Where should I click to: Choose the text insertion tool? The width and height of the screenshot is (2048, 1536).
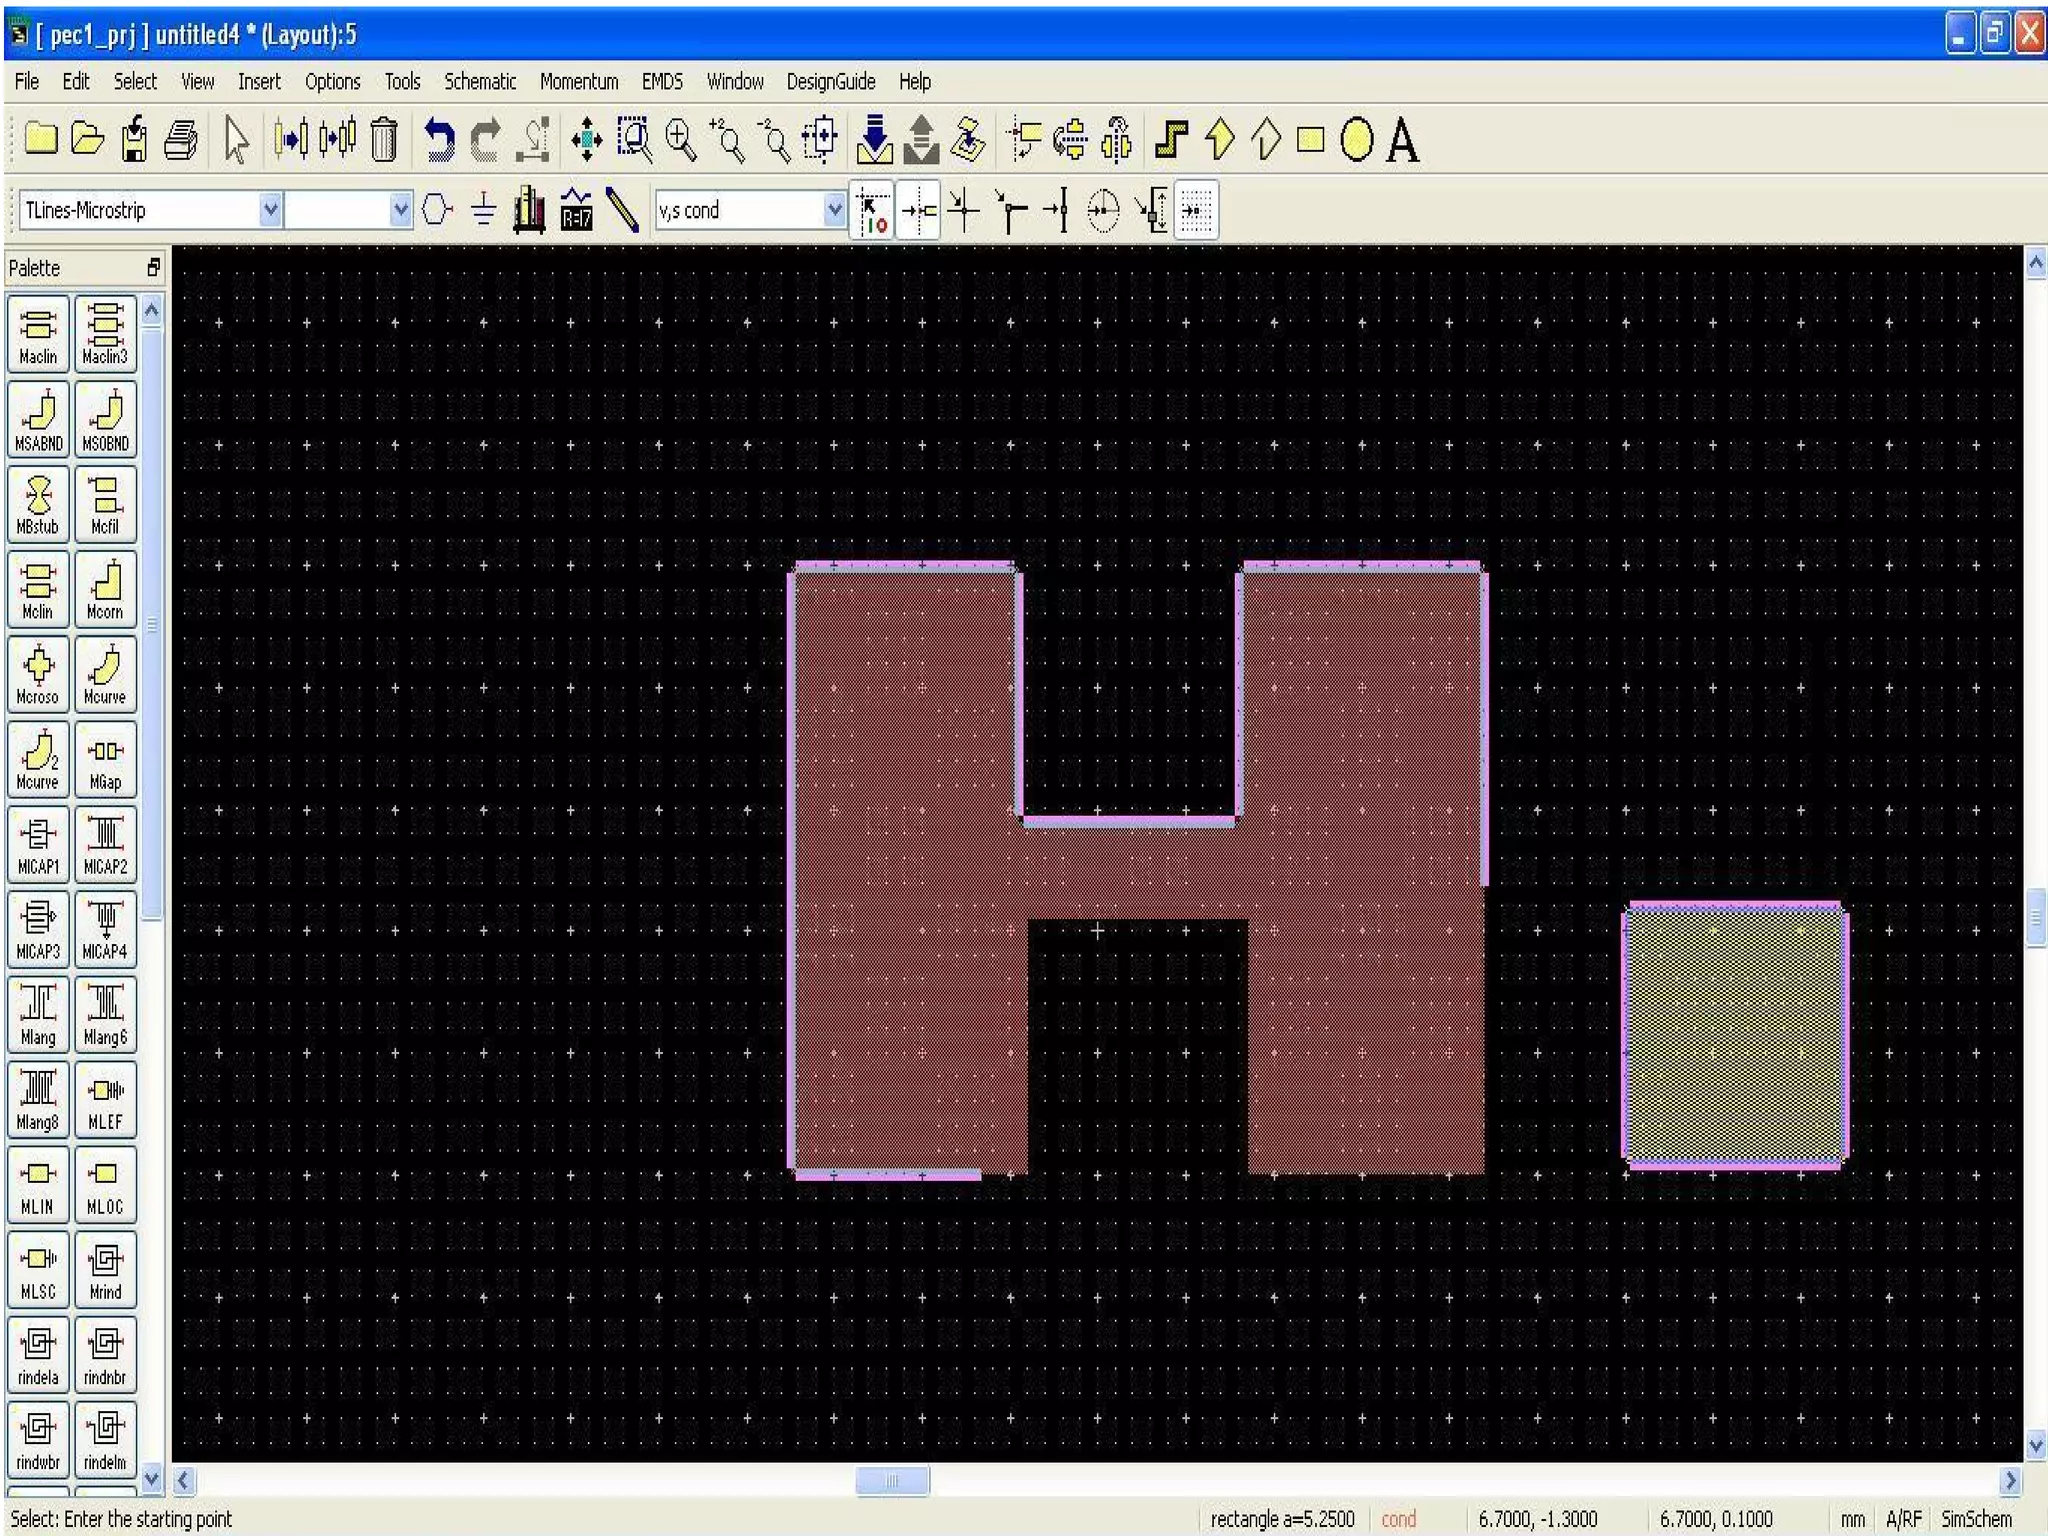point(1402,140)
